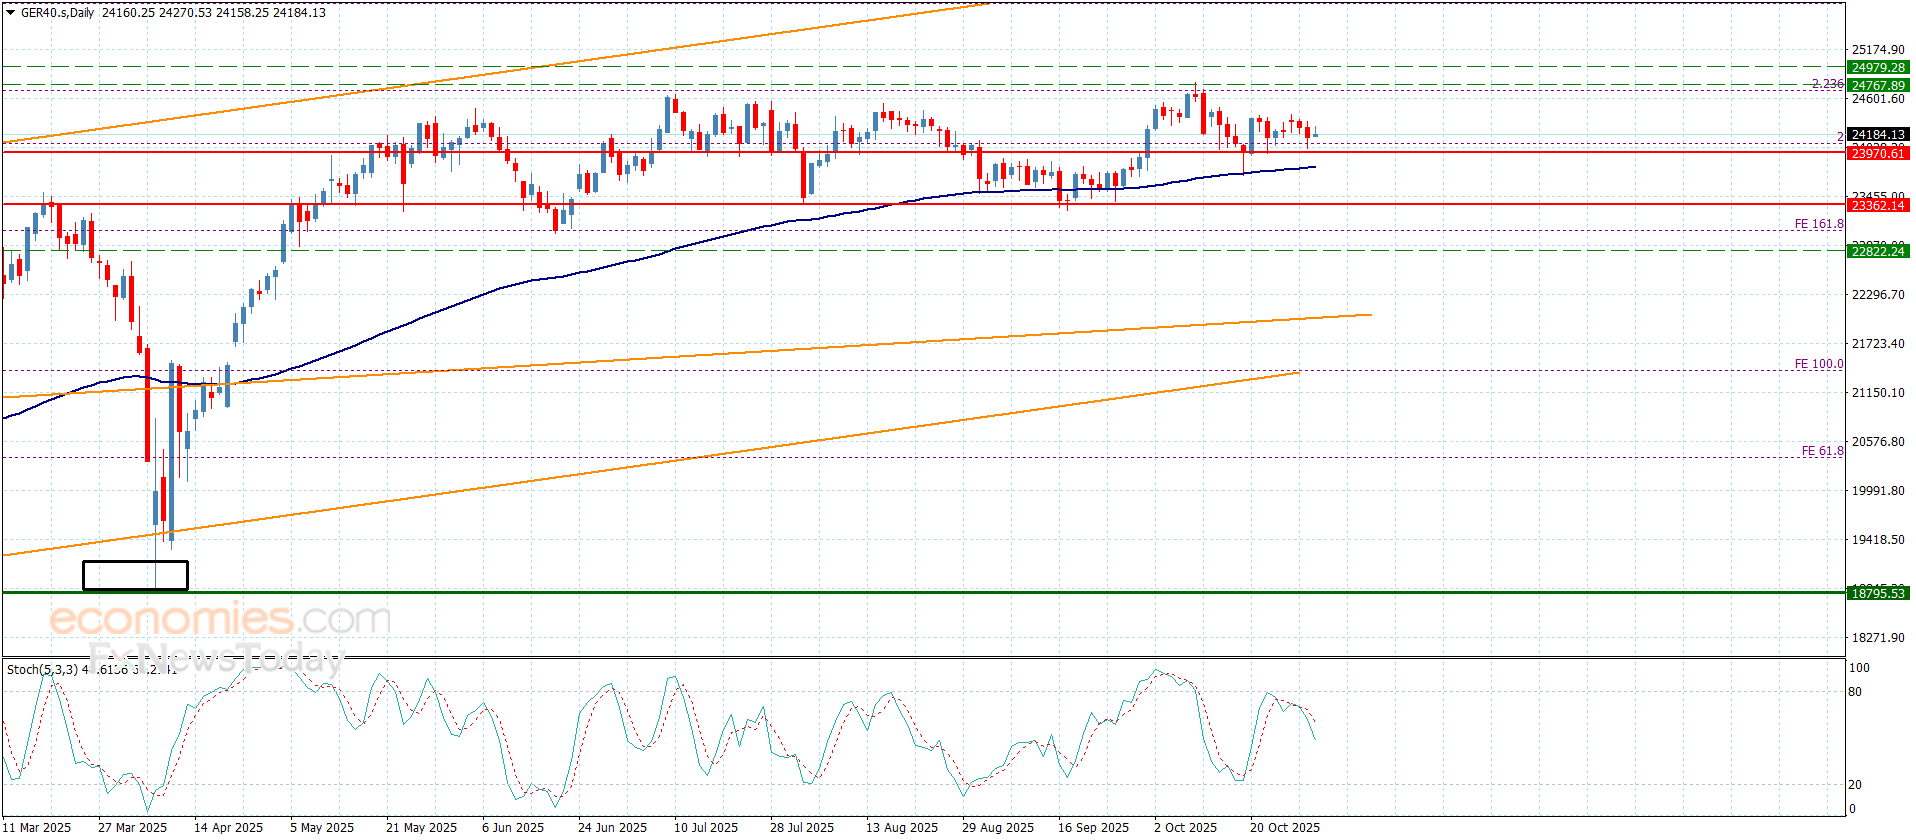Click the green 24767.89 level price tag

[1878, 85]
